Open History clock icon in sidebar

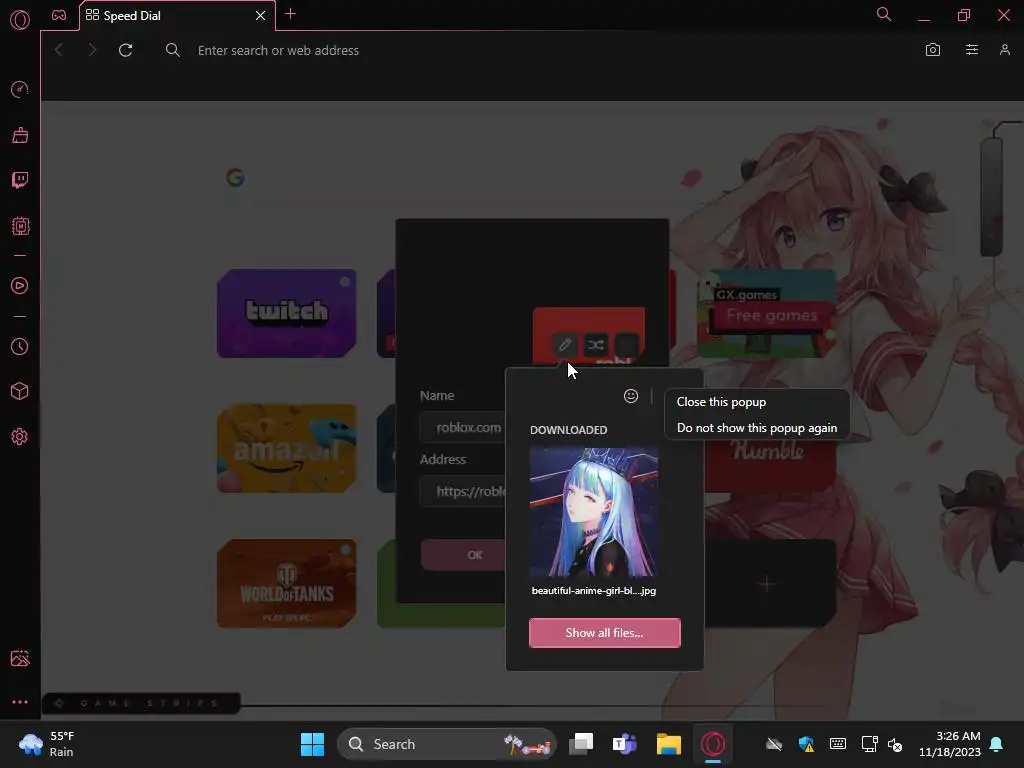(x=20, y=346)
